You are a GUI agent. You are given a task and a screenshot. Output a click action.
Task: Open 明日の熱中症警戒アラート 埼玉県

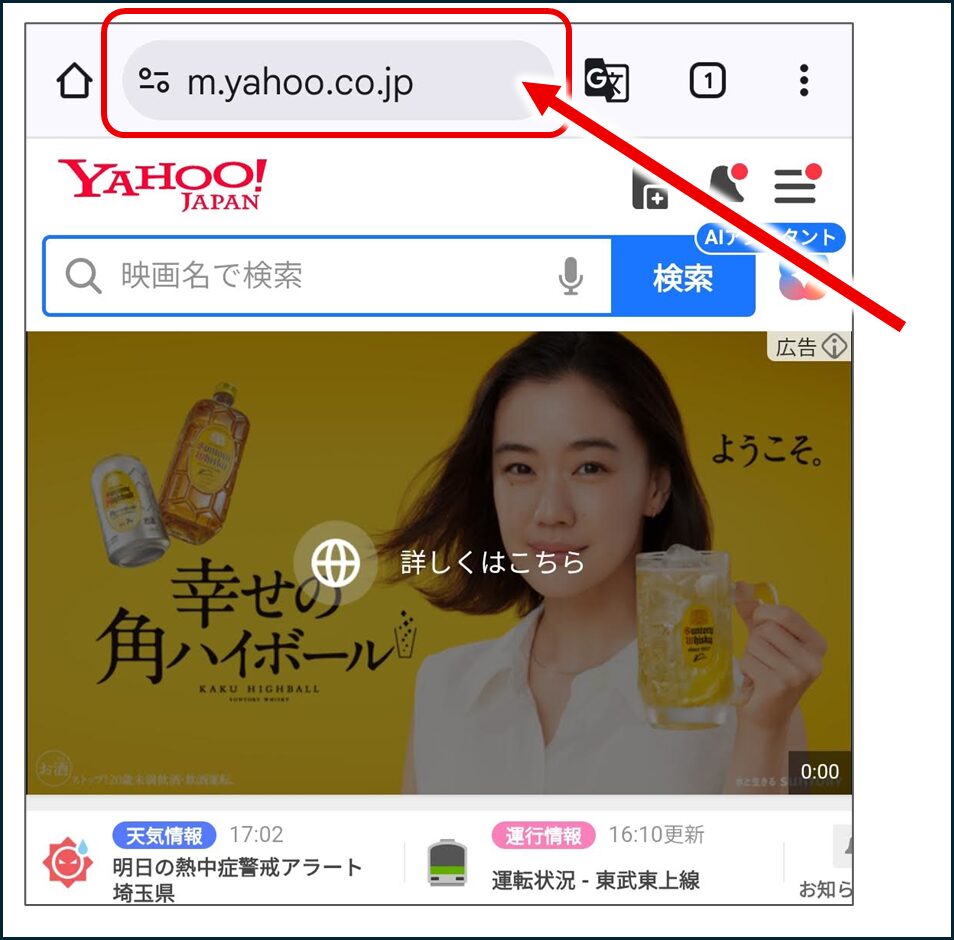[237, 879]
